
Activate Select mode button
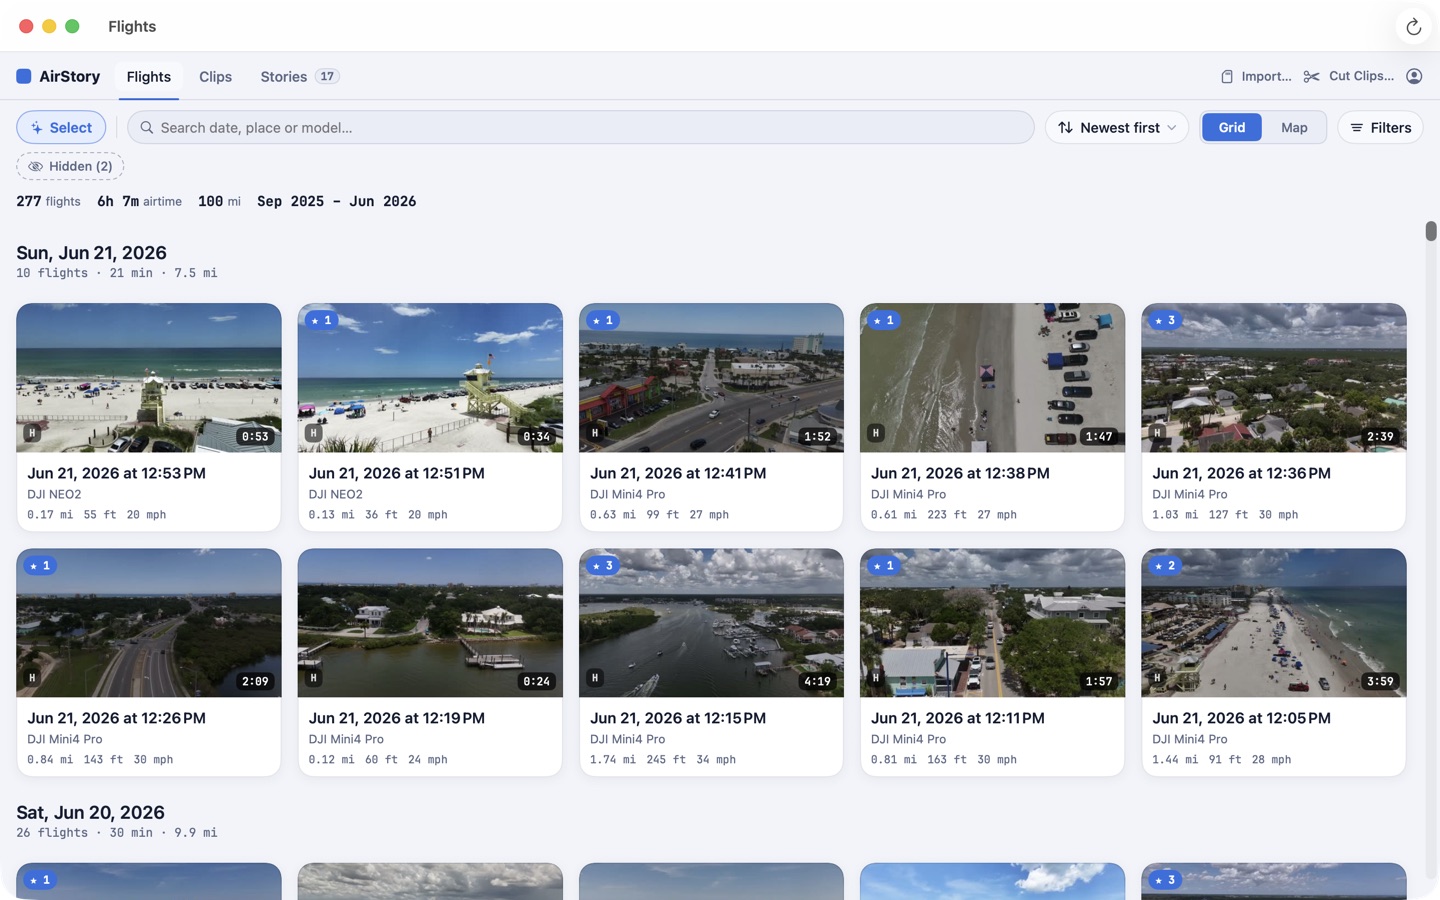pos(61,127)
